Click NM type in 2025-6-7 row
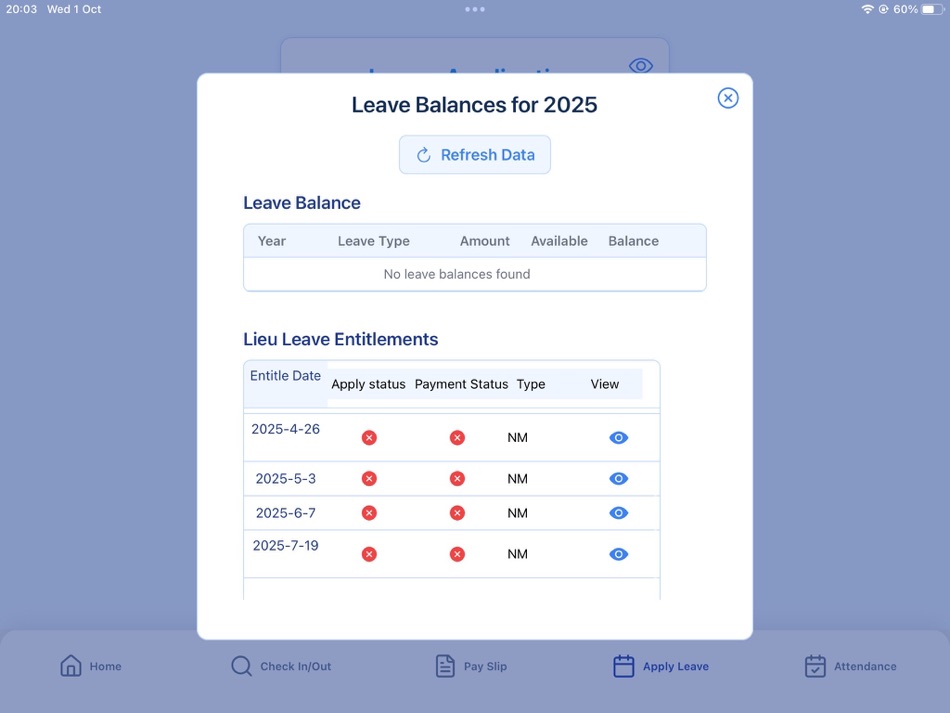Viewport: 950px width, 713px height. point(517,513)
